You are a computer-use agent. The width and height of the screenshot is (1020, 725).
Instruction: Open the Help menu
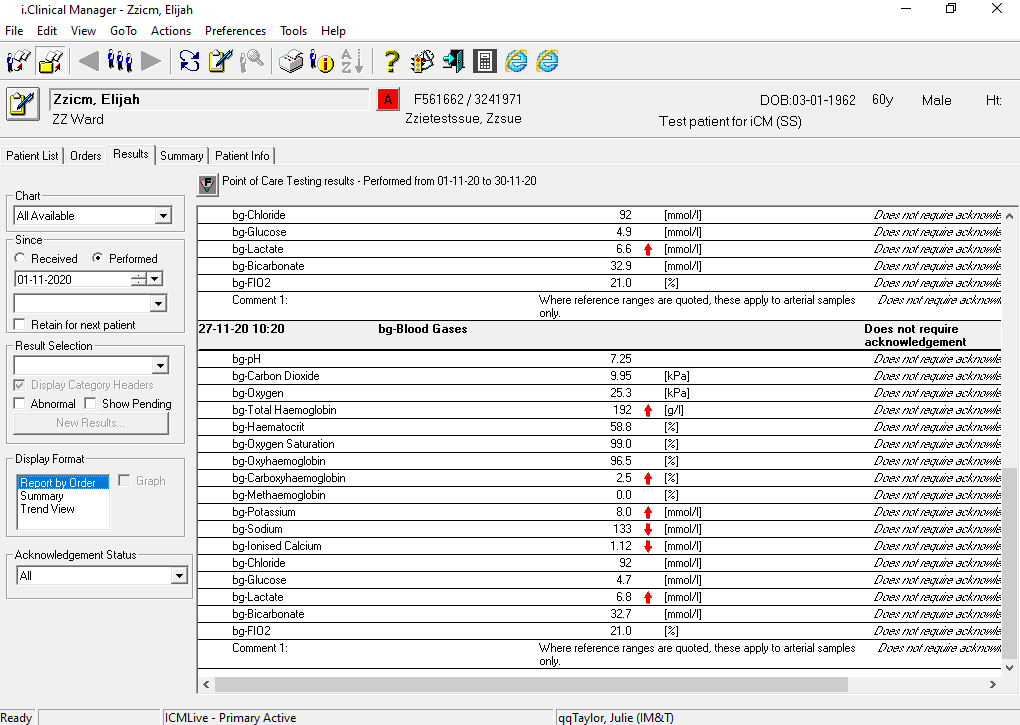point(333,31)
